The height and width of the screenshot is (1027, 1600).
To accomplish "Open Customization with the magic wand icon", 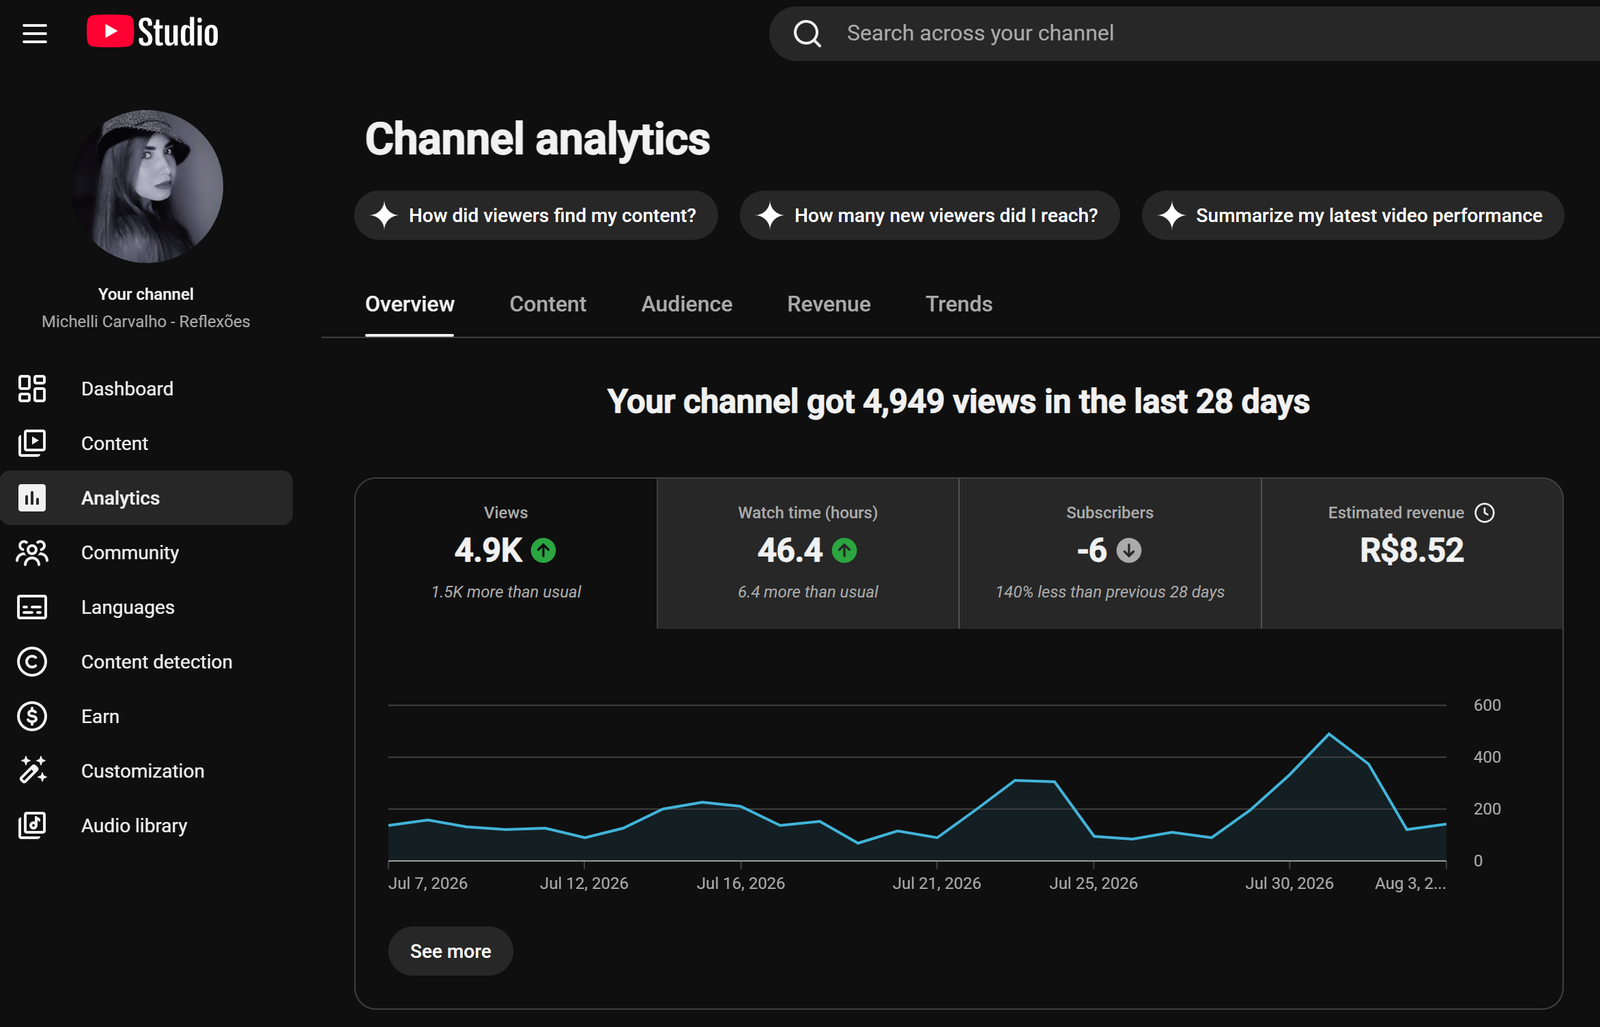I will (x=32, y=770).
